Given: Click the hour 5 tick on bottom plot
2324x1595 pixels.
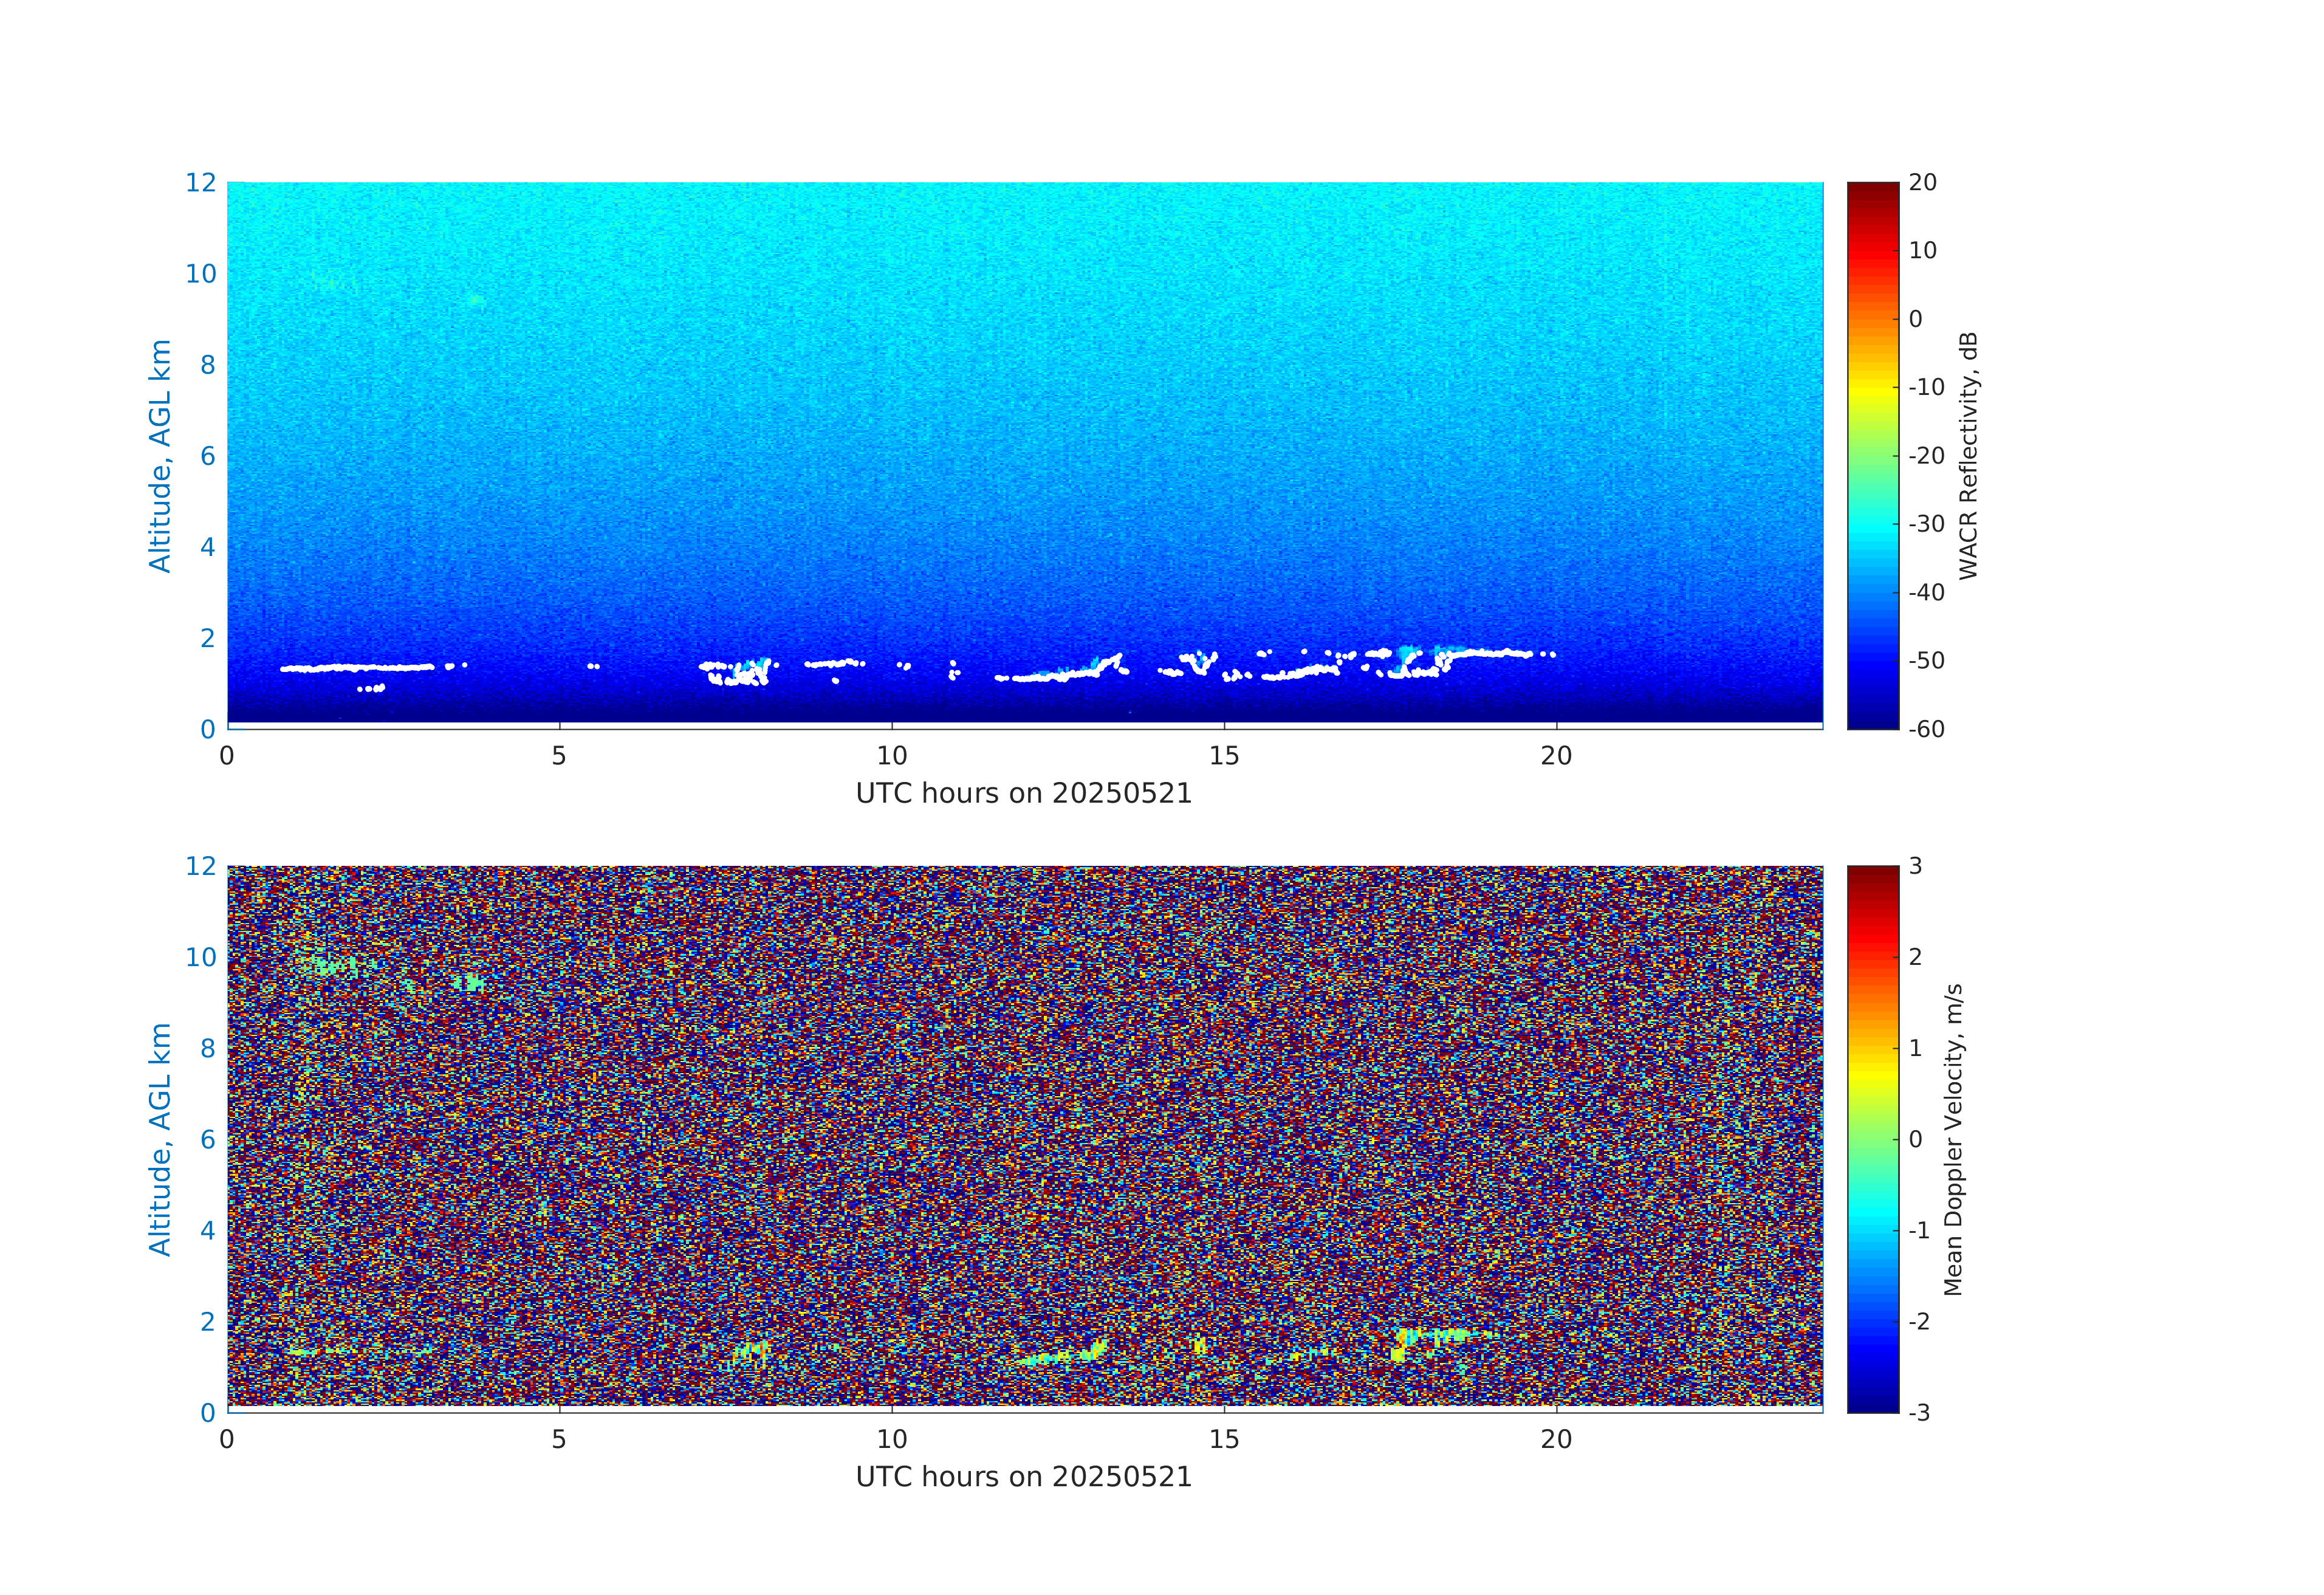Looking at the screenshot, I should (x=559, y=1439).
